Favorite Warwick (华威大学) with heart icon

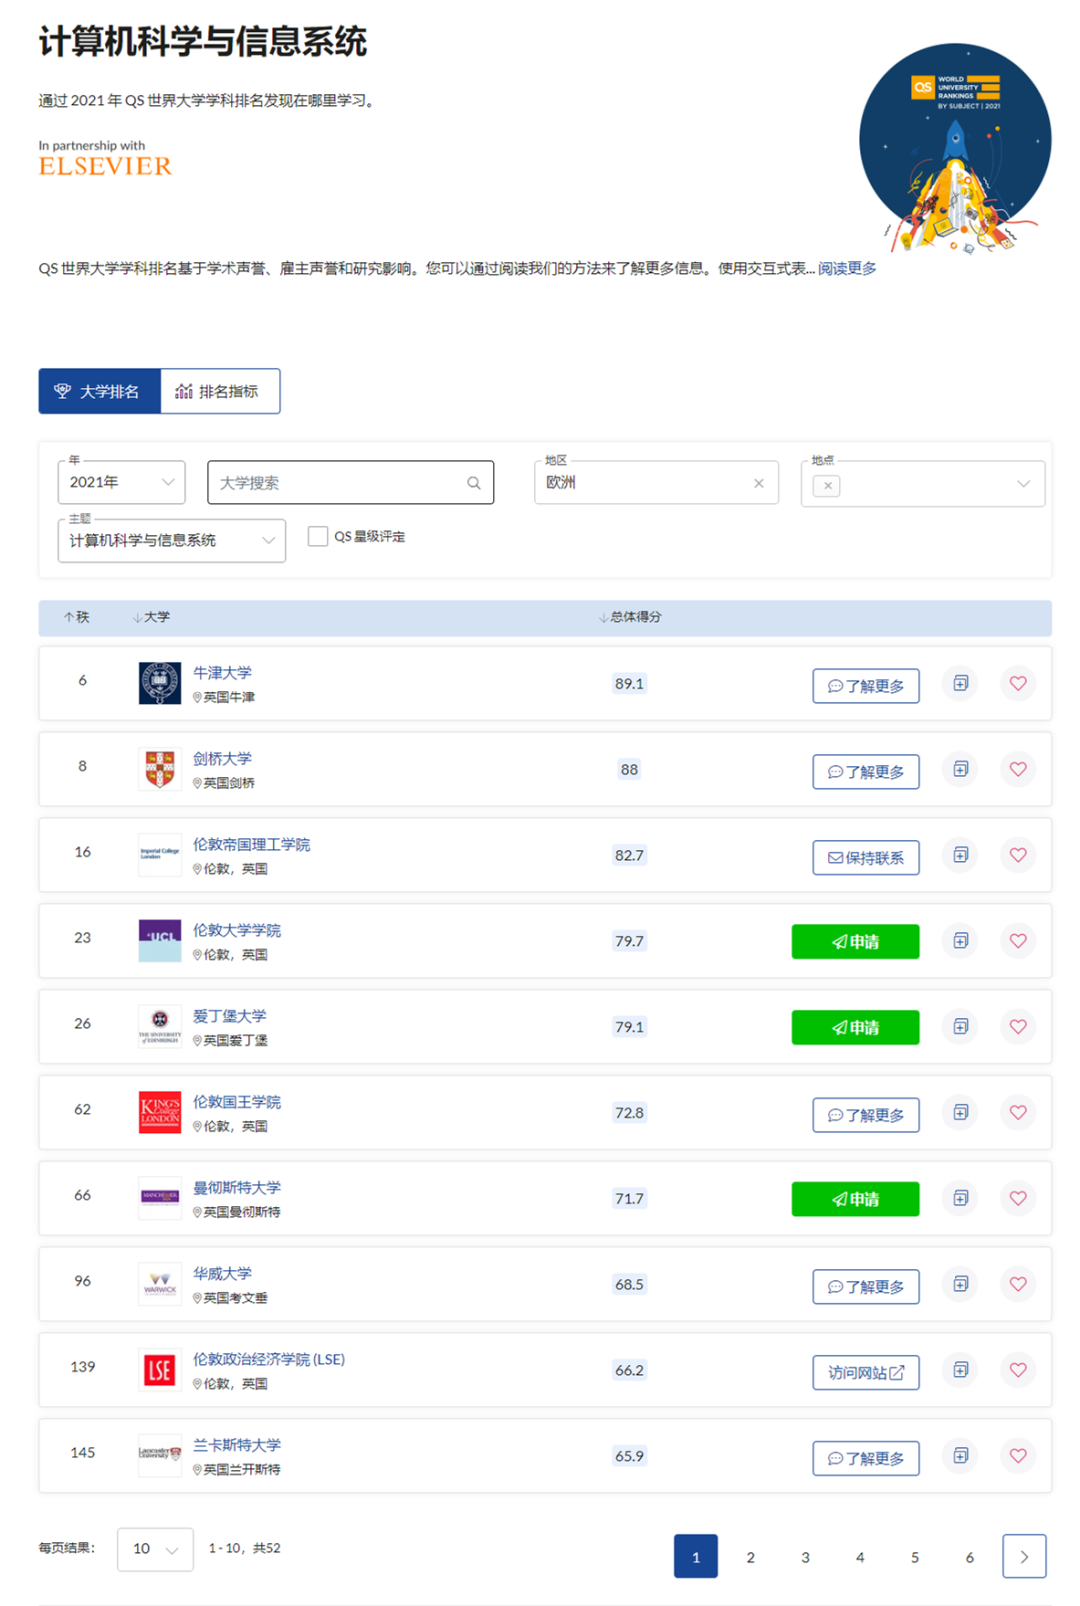1018,1285
